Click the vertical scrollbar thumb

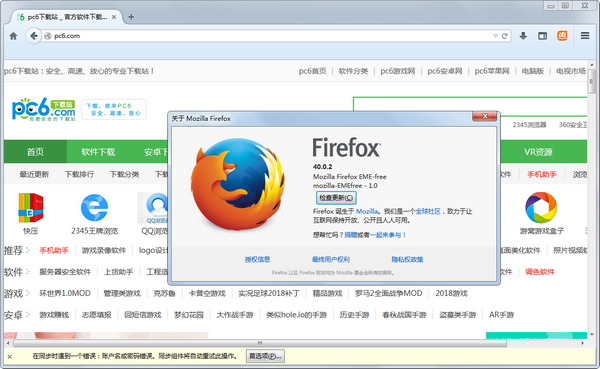pyautogui.click(x=592, y=81)
